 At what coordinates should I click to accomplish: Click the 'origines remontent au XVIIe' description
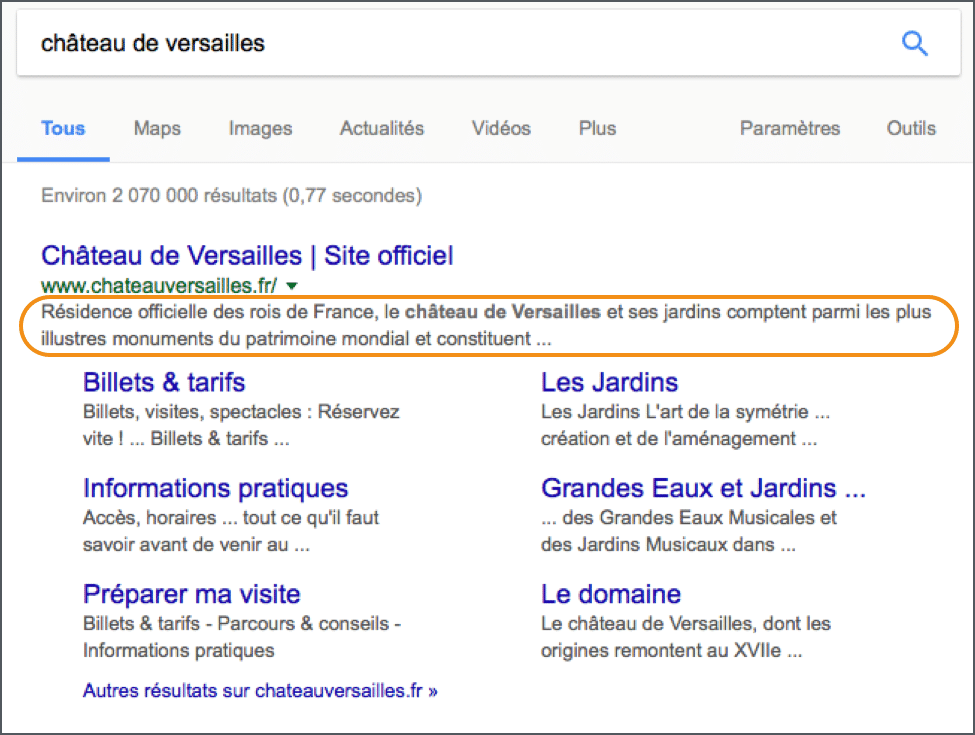pyautogui.click(x=686, y=637)
